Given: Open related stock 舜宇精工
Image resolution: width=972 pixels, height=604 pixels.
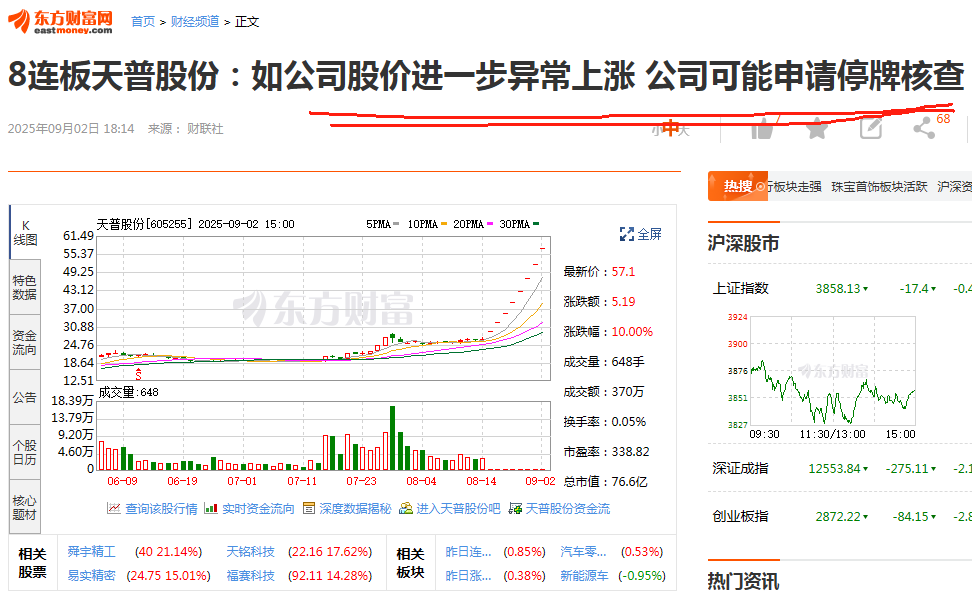Looking at the screenshot, I should (91, 551).
